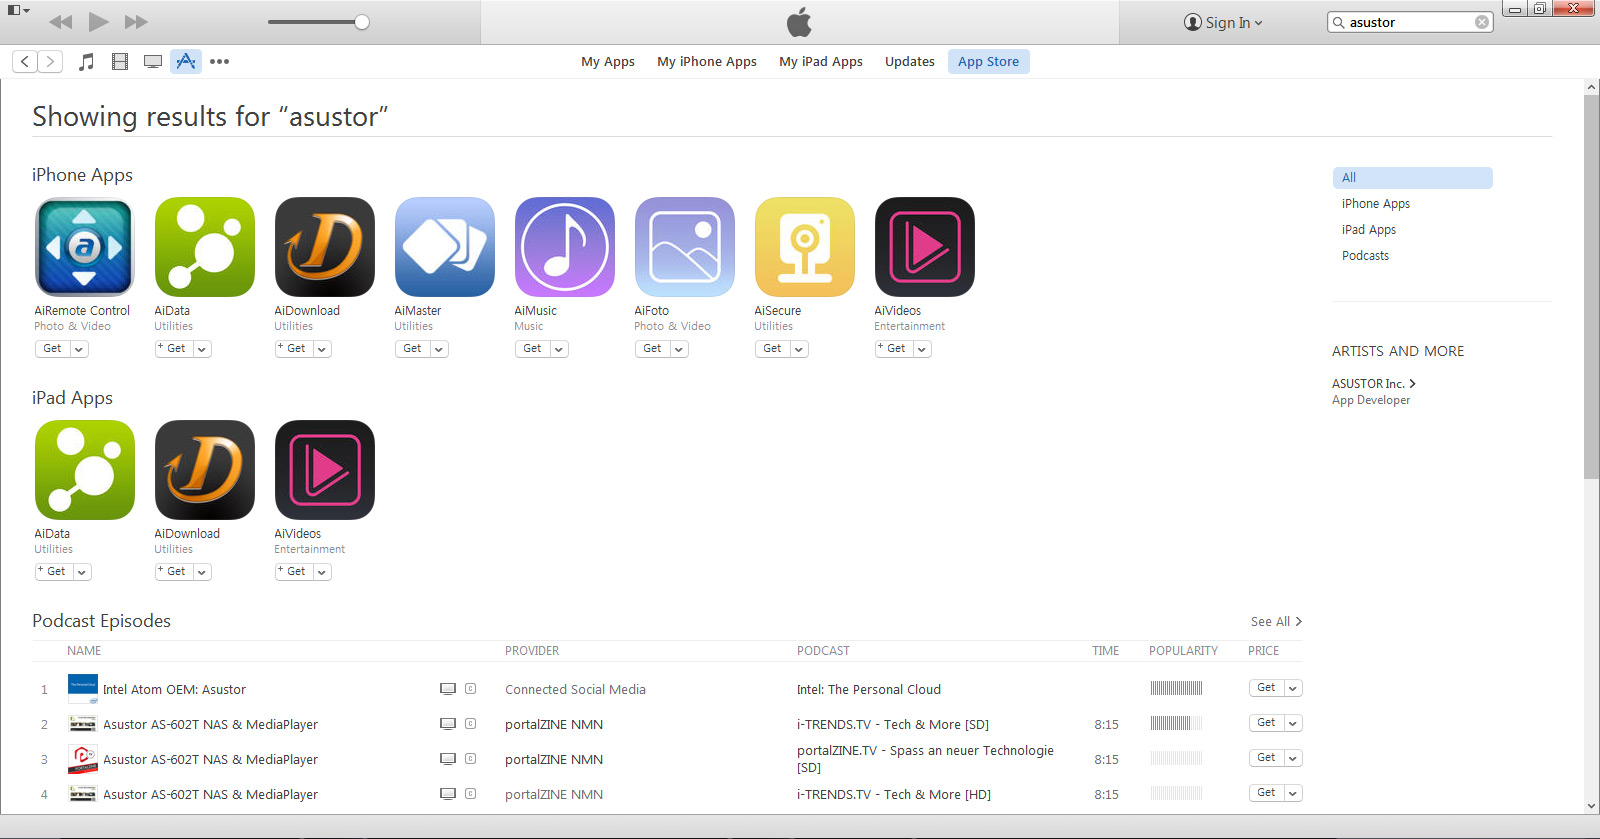Open the AiMusic app icon

point(564,247)
